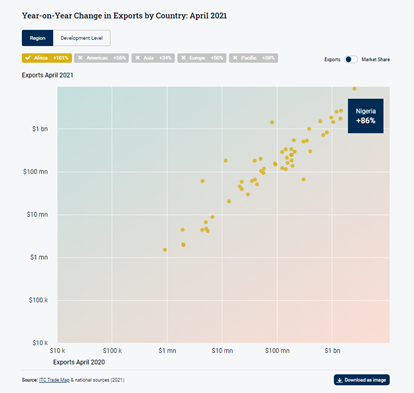Enable the Asia region filter
The width and height of the screenshot is (414, 393).
pos(153,58)
